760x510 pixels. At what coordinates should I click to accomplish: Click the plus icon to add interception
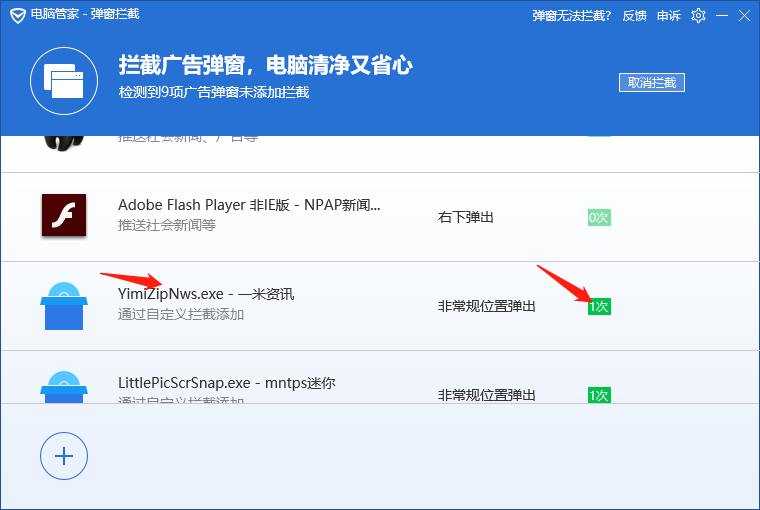click(x=64, y=456)
